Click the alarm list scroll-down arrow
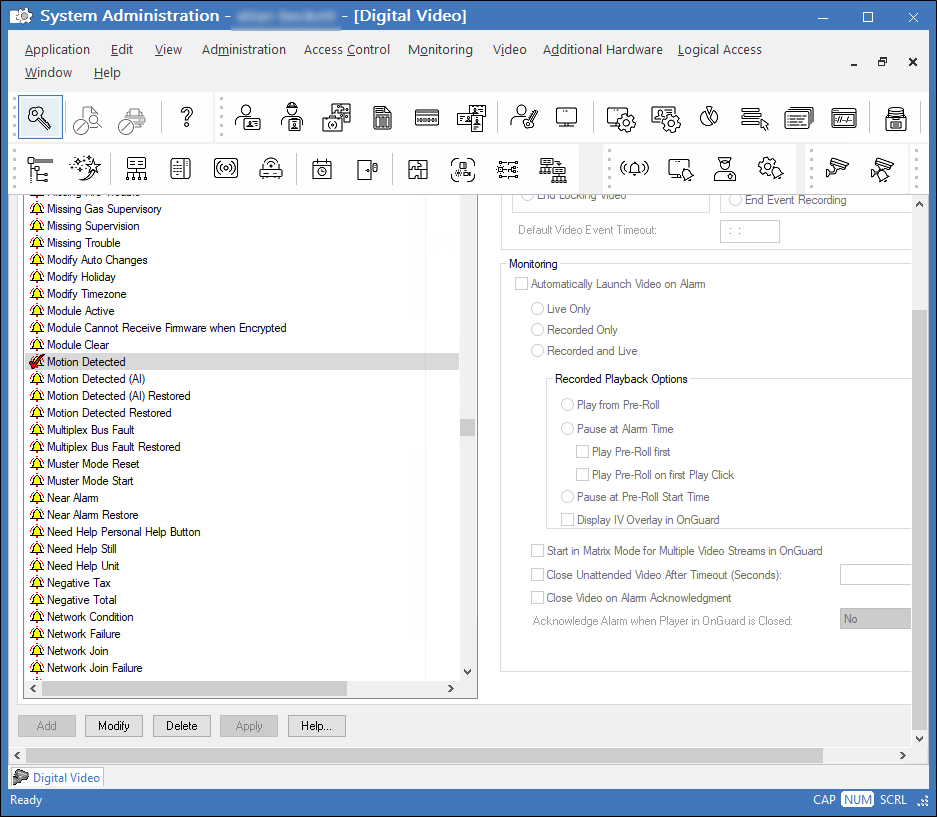Image resolution: width=937 pixels, height=817 pixels. (x=467, y=672)
